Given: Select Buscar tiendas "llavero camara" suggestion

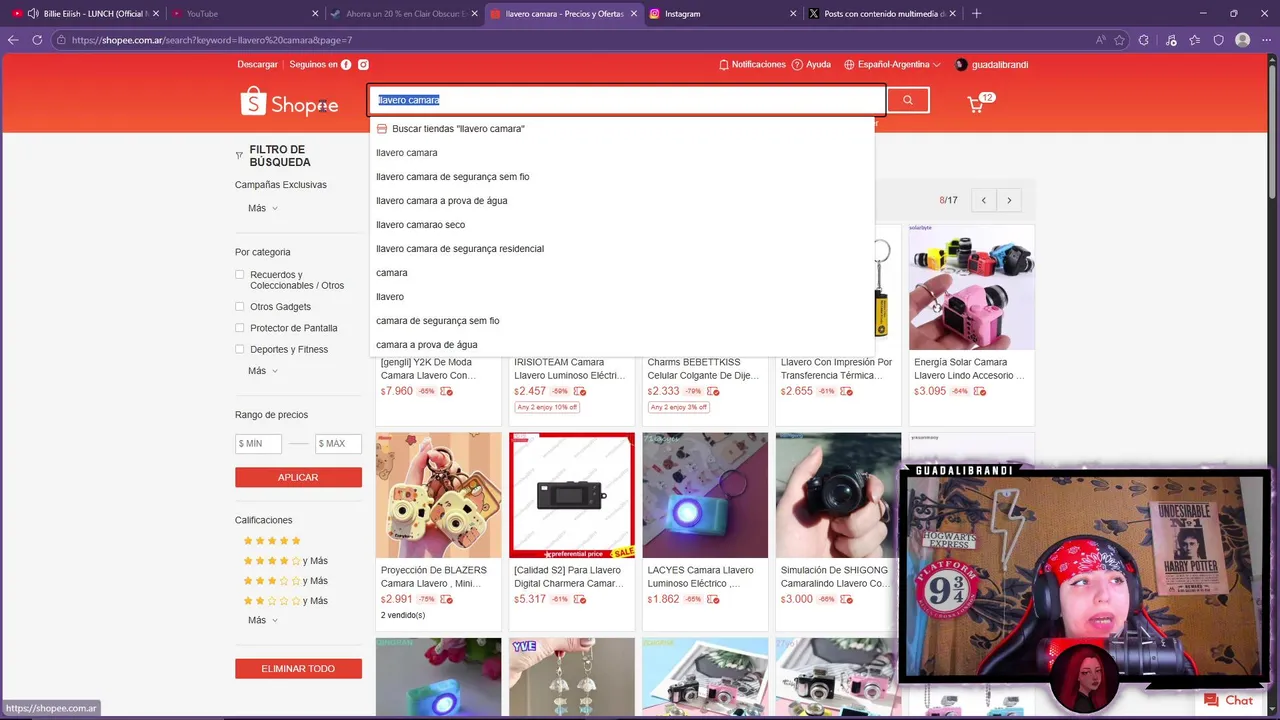Looking at the screenshot, I should coord(622,129).
